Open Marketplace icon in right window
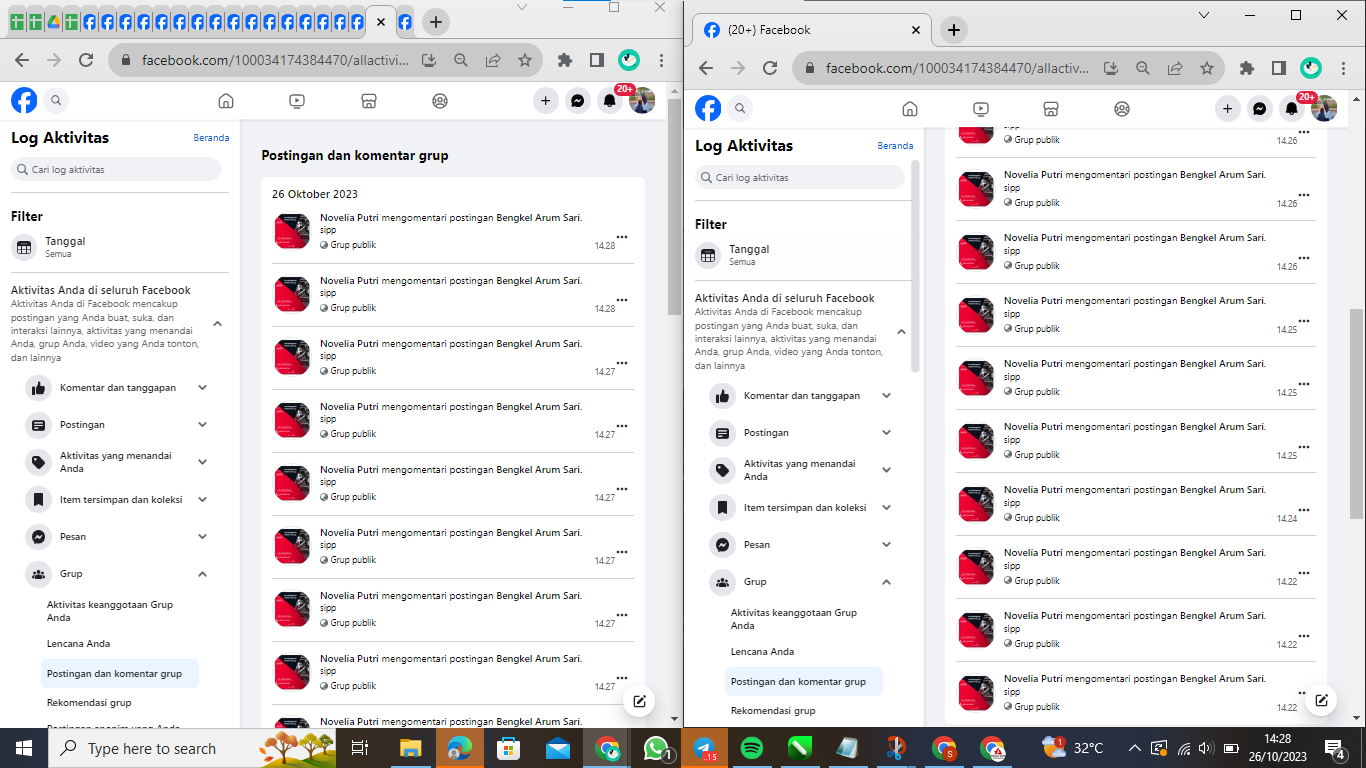 pos(1051,108)
